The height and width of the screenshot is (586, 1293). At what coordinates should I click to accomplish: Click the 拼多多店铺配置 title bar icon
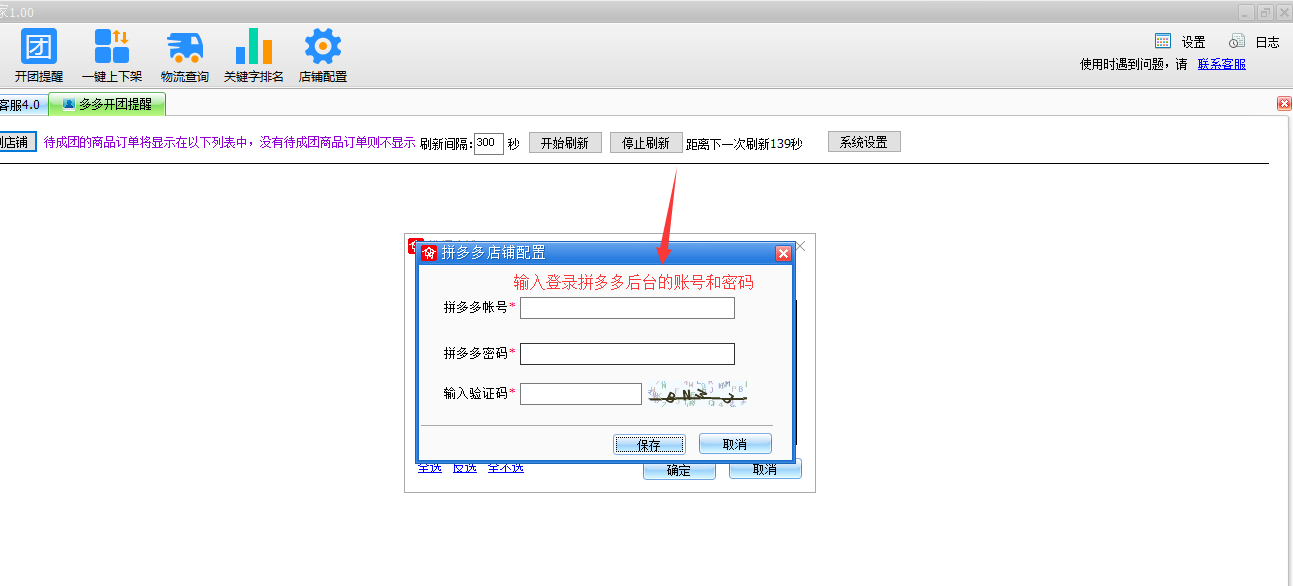tap(430, 253)
